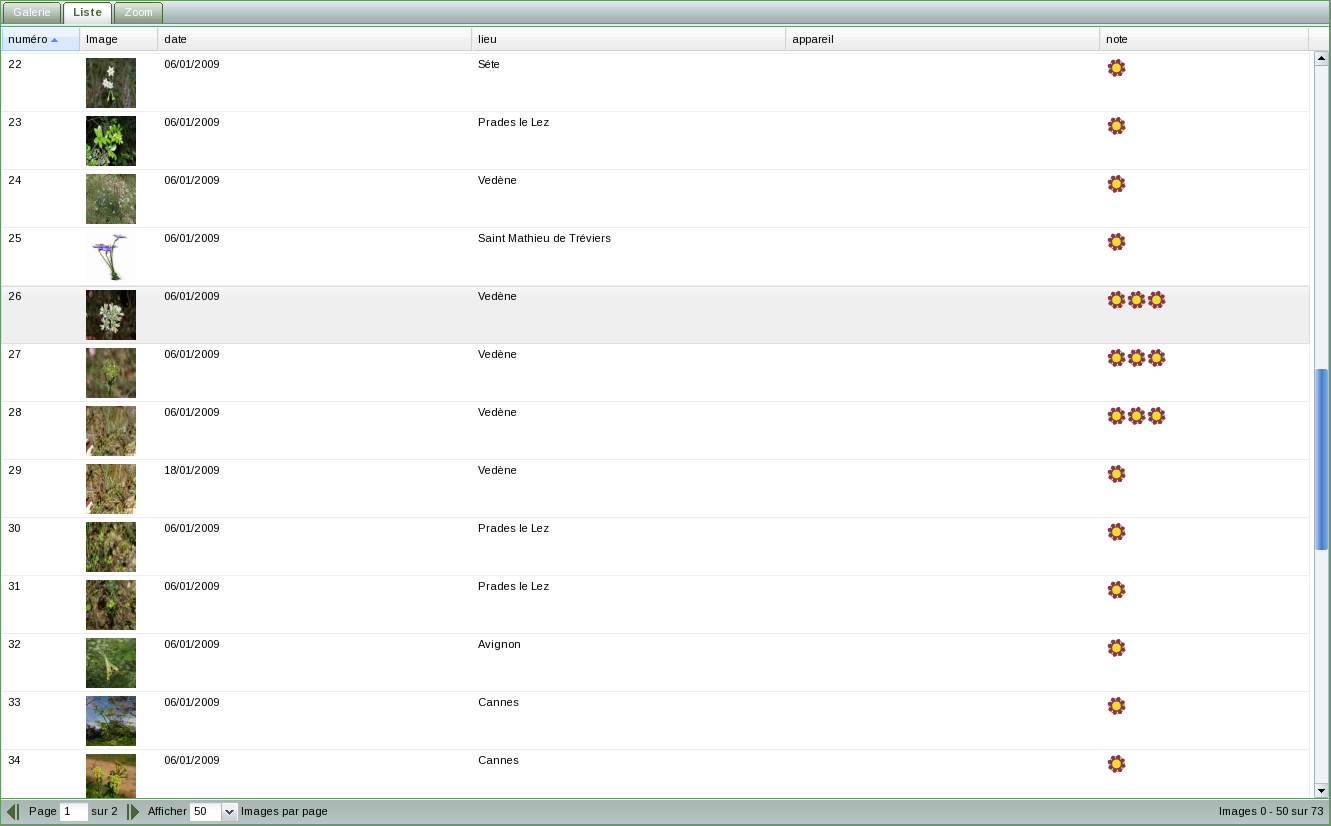
Task: Open the Zoom tab
Action: coord(138,12)
